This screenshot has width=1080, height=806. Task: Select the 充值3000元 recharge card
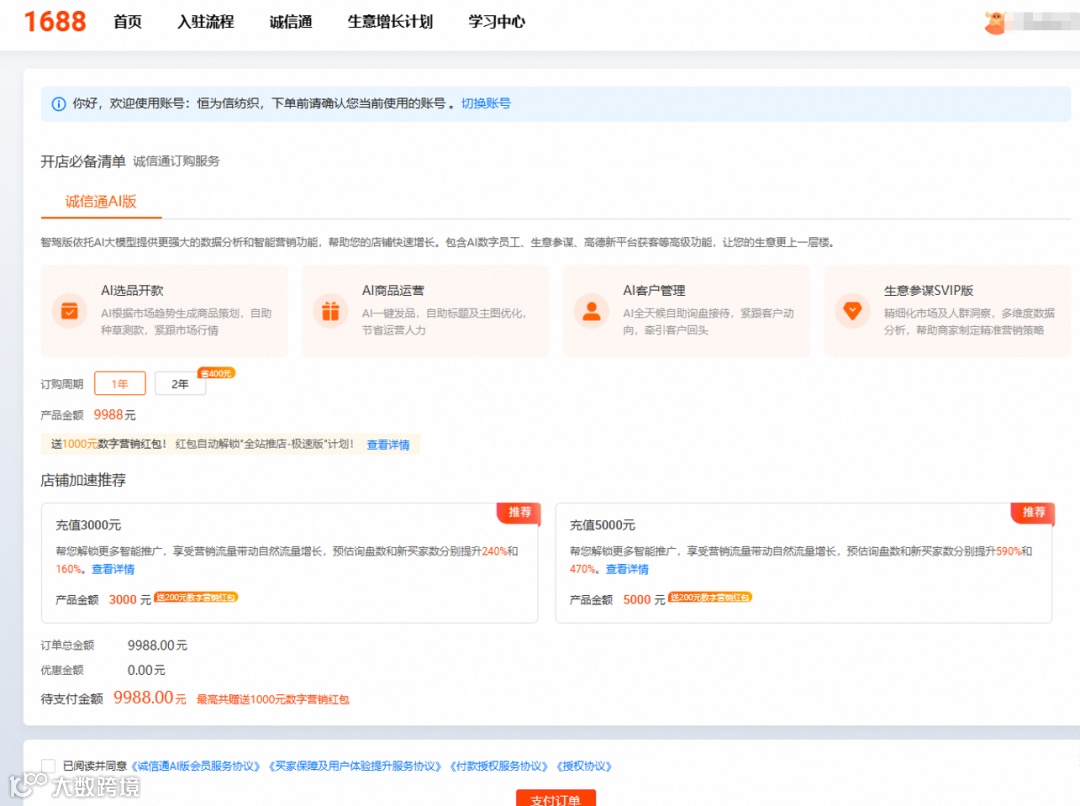[x=289, y=563]
